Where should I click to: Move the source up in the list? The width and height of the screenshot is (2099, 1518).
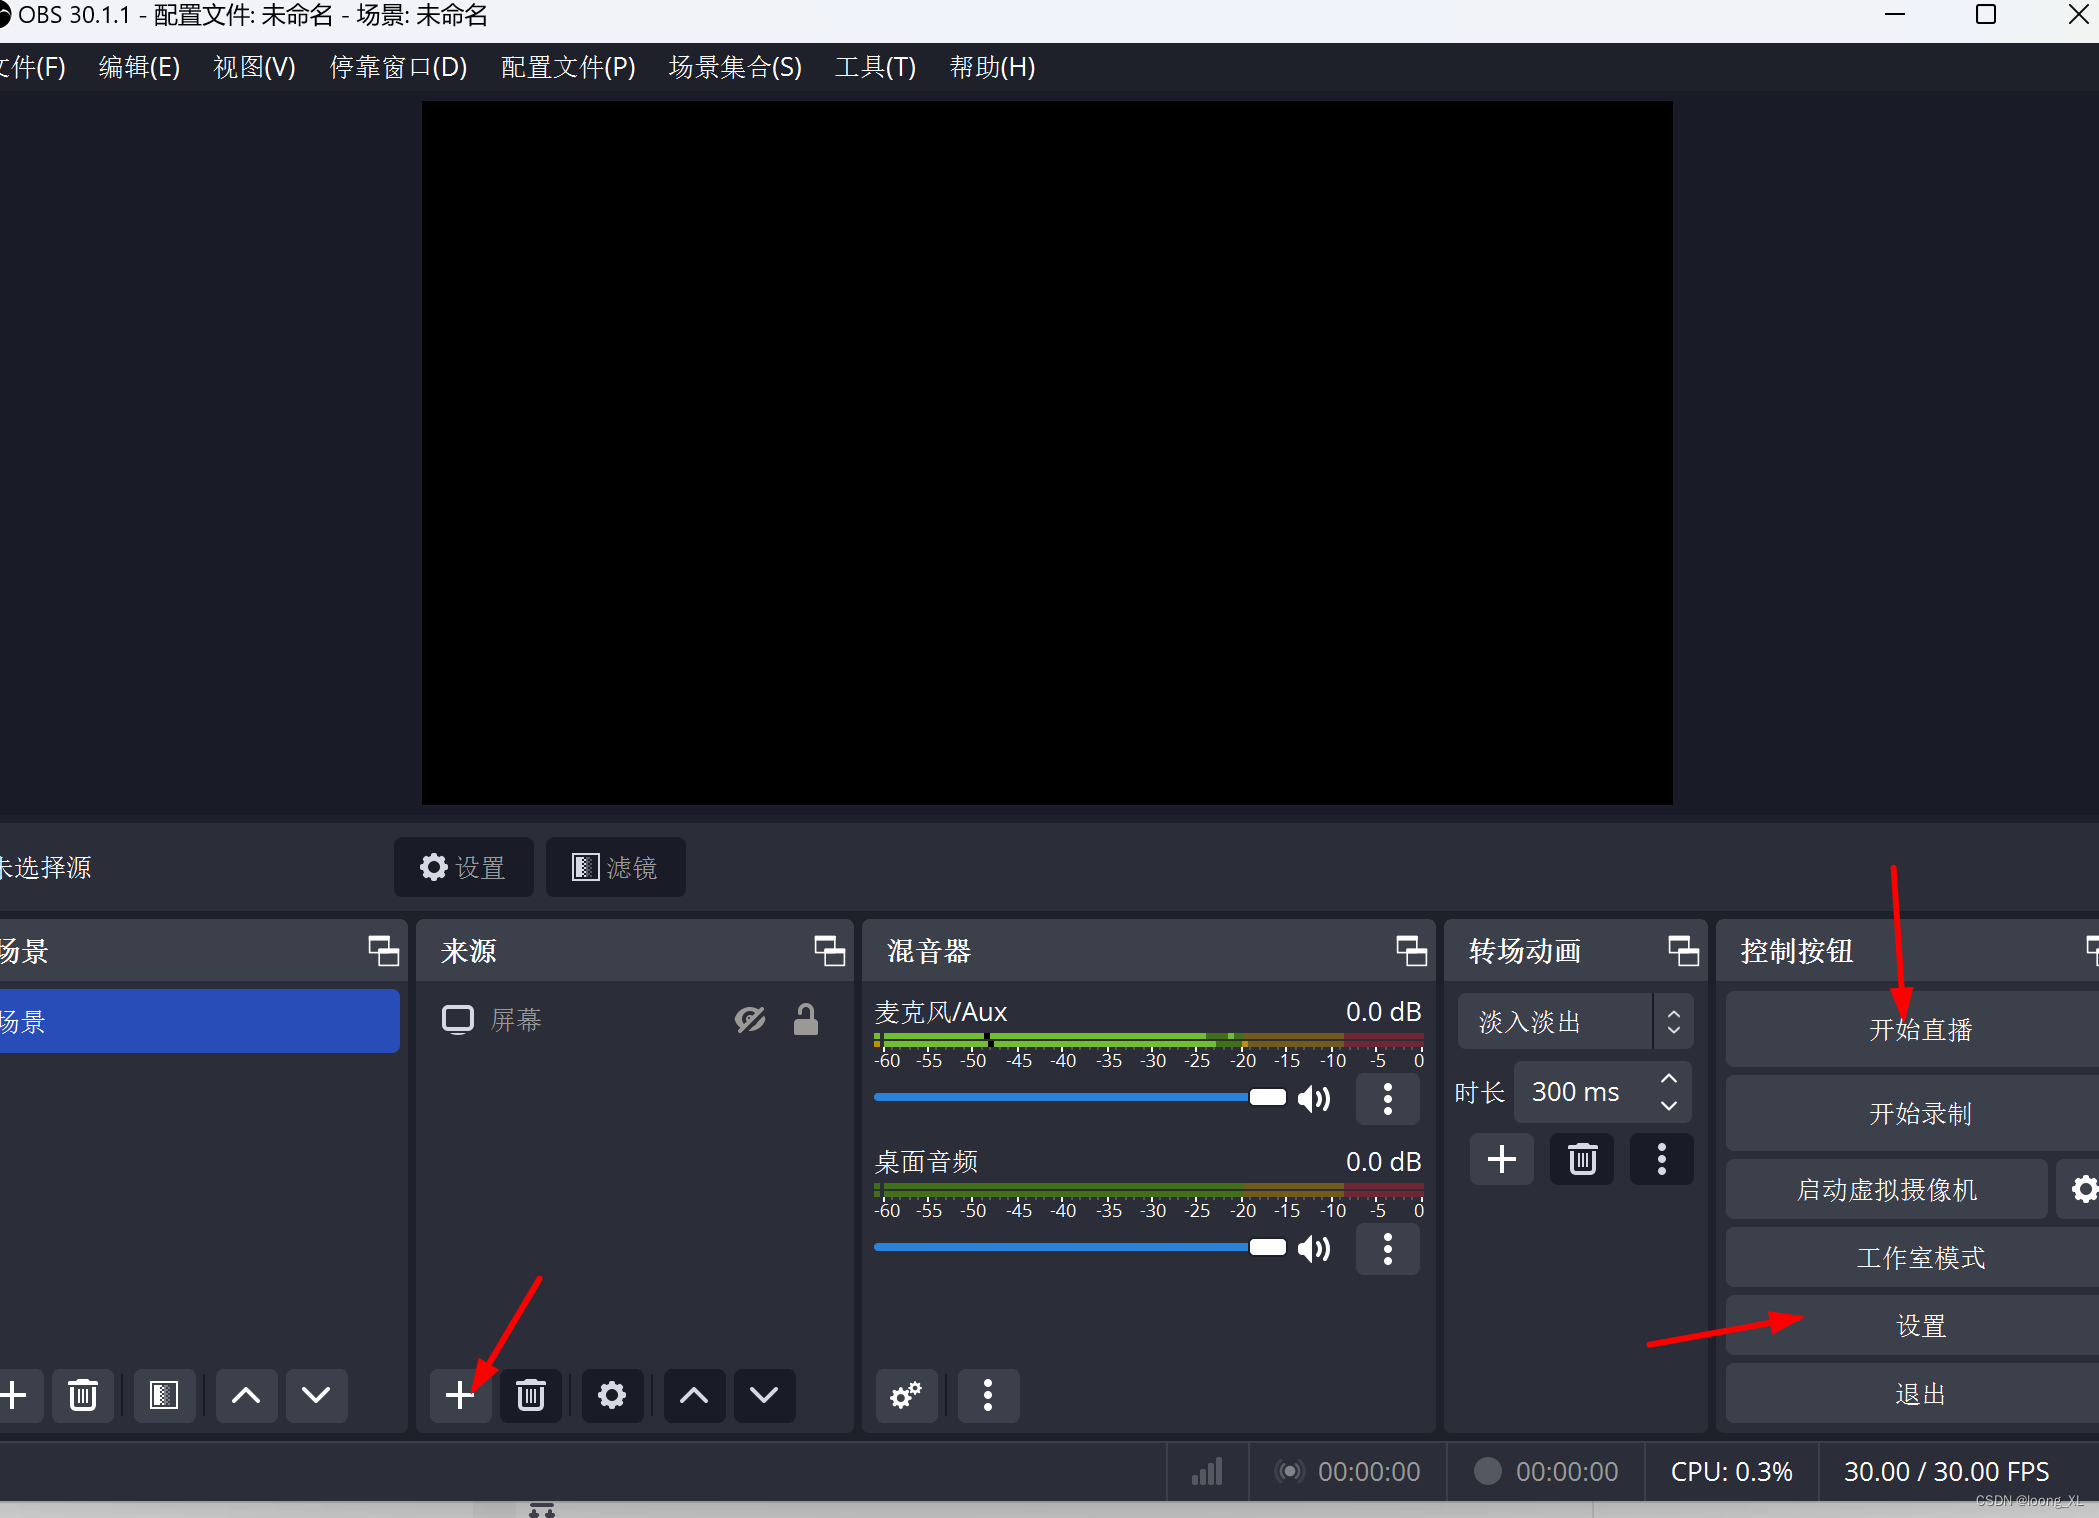point(693,1396)
